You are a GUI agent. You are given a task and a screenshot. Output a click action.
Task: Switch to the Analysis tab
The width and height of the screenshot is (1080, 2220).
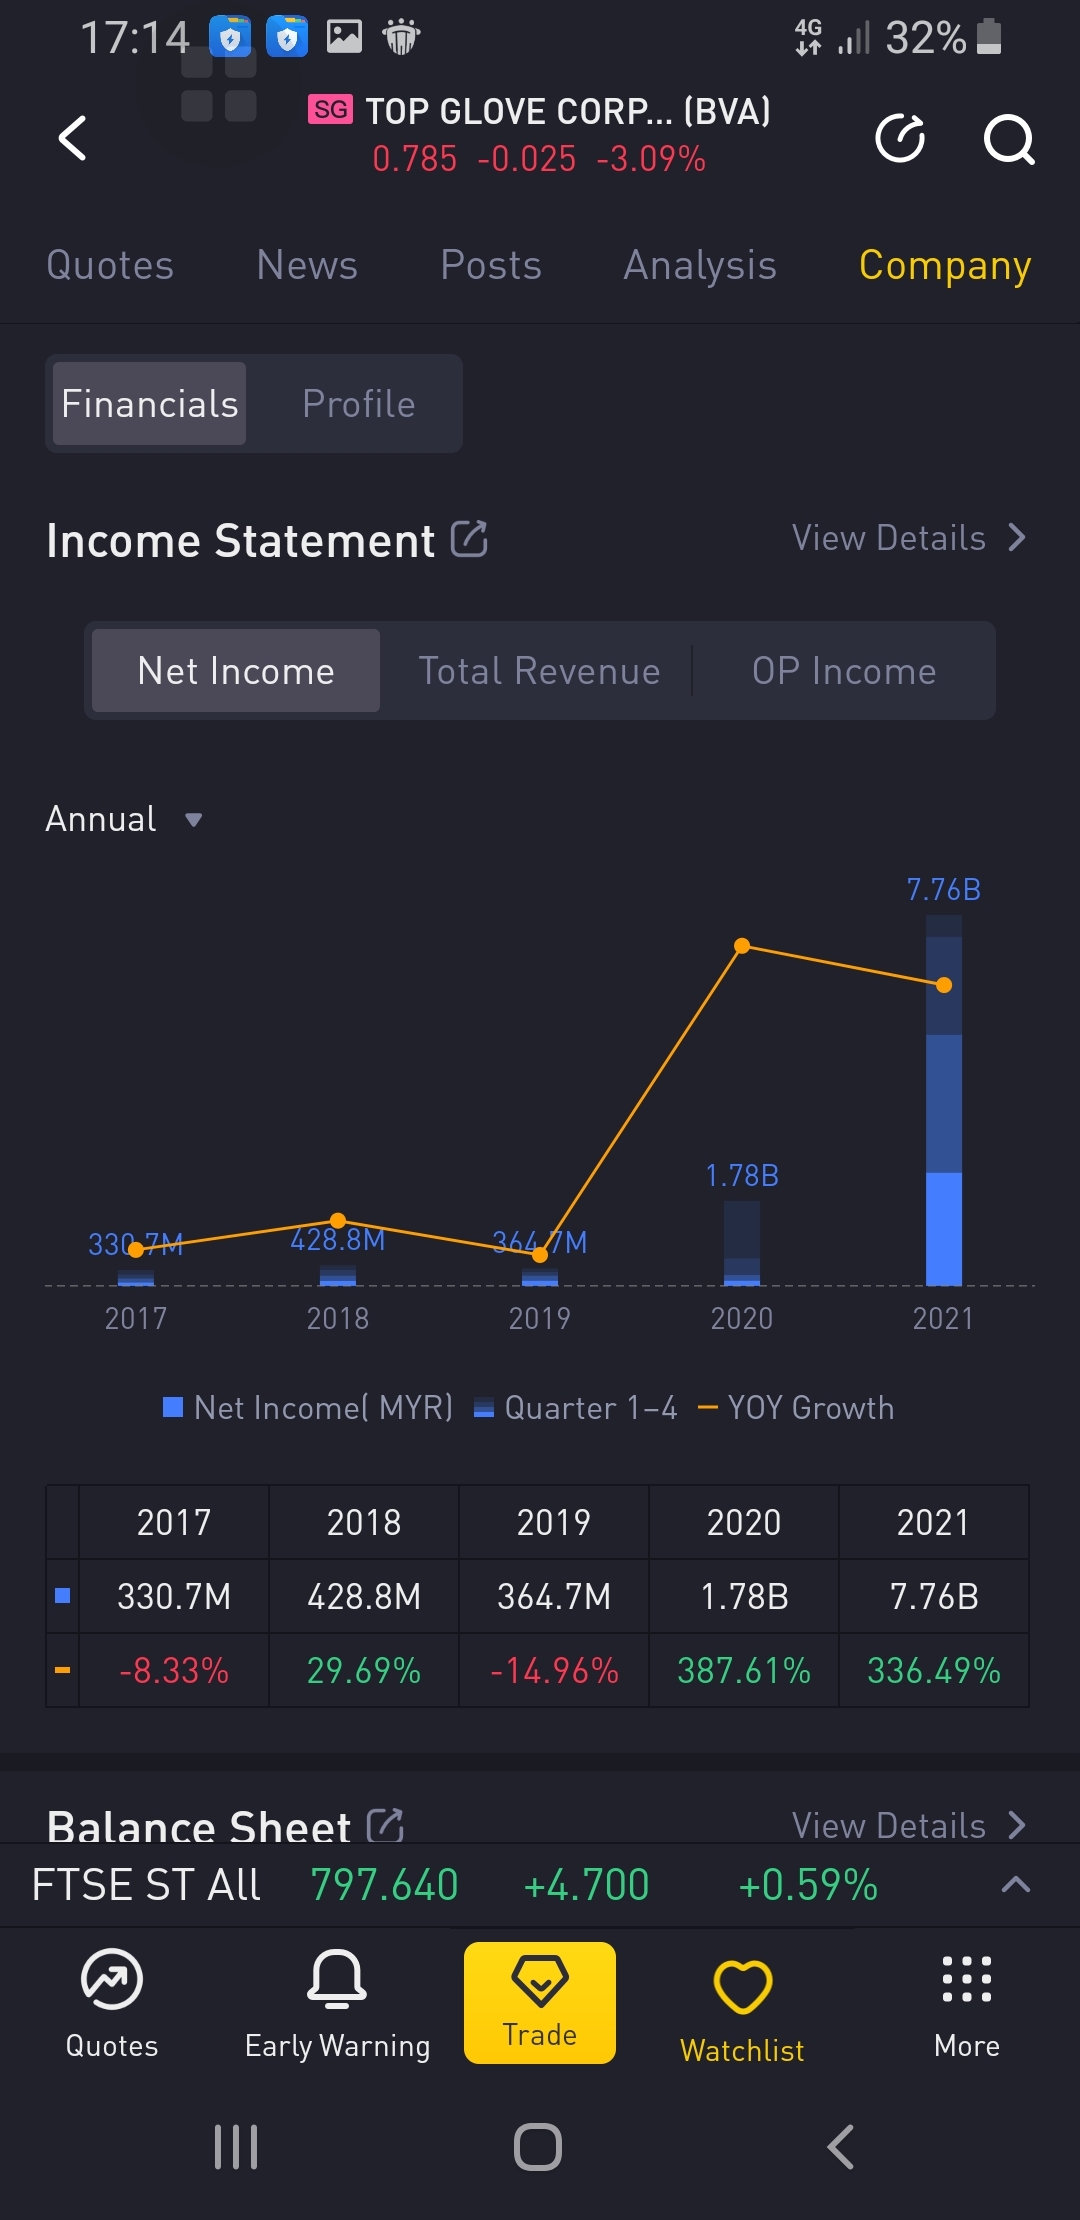(x=700, y=265)
